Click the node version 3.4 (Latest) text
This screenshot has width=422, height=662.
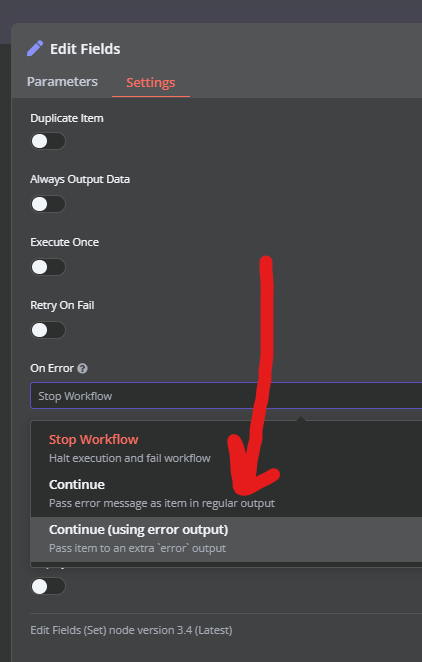click(131, 630)
